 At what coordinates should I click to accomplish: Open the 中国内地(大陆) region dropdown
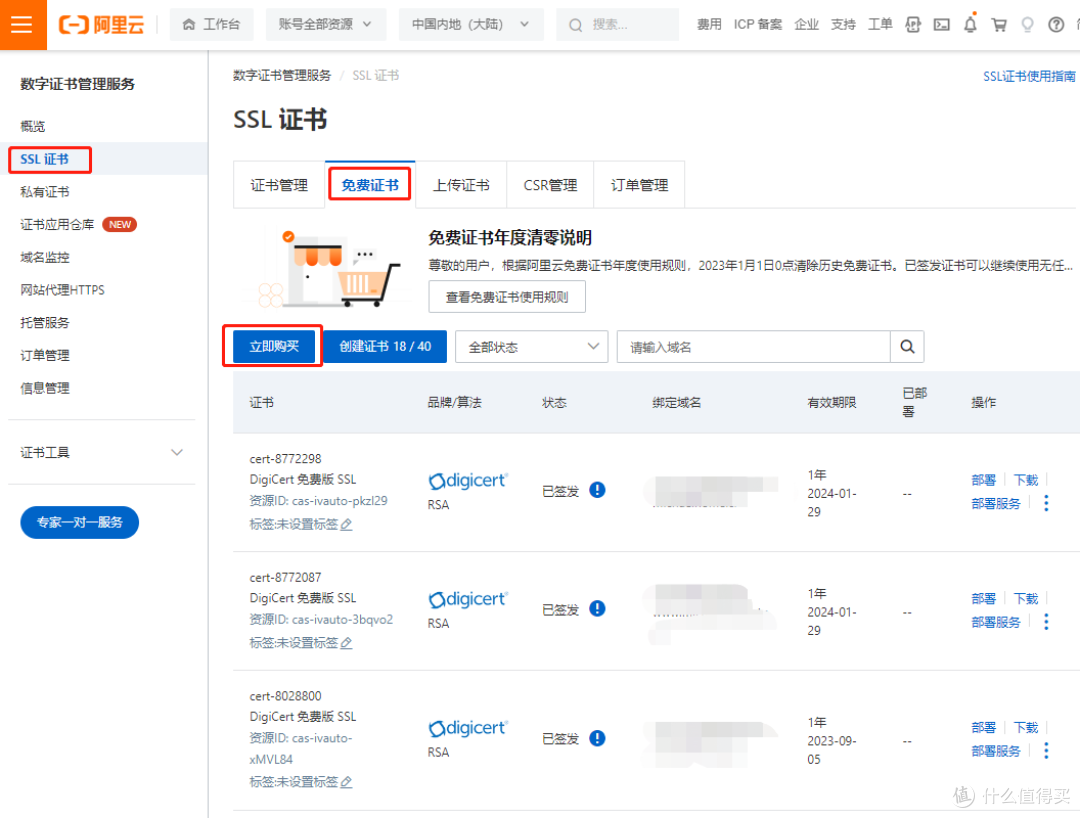[471, 25]
